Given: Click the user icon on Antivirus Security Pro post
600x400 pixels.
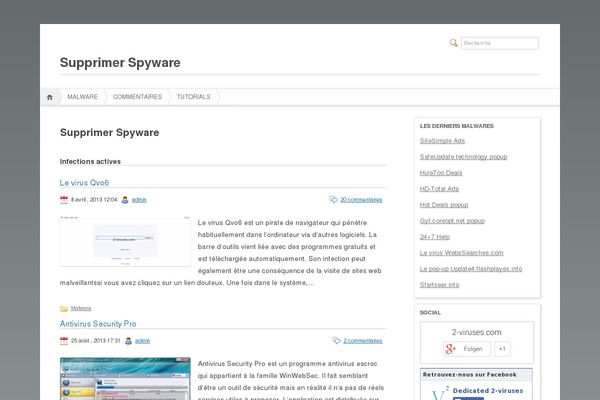Looking at the screenshot, I should (128, 341).
